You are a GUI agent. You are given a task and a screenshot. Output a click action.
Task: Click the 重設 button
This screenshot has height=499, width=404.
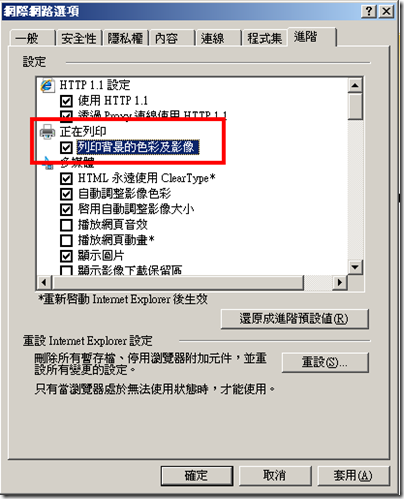pos(325,362)
